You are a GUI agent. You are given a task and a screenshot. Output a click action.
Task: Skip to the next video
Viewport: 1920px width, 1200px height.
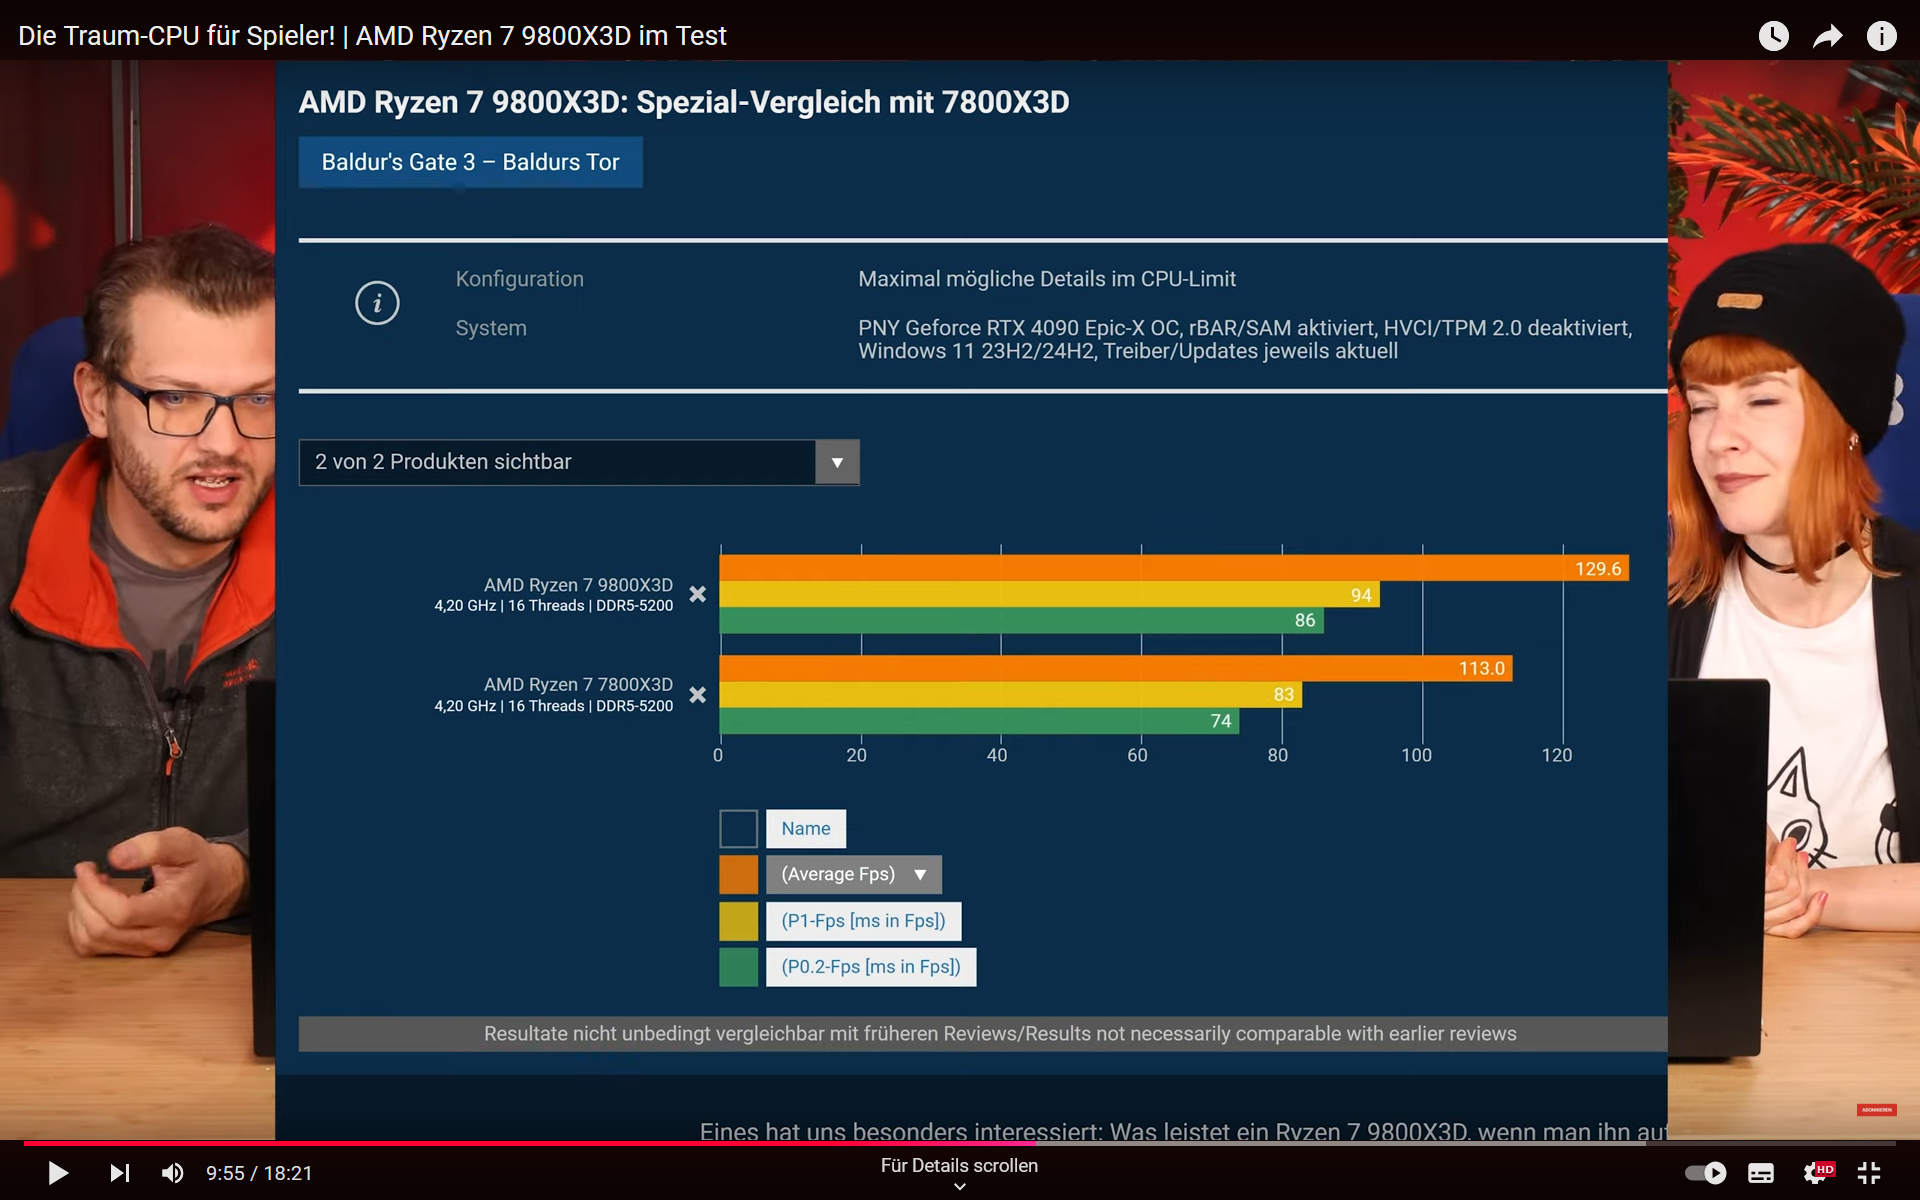point(119,1172)
